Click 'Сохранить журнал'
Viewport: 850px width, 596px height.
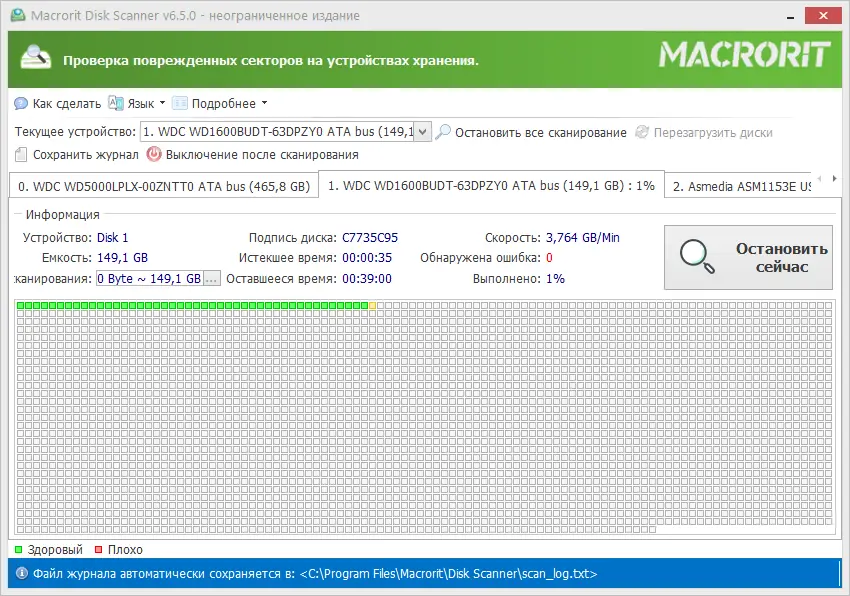point(76,155)
